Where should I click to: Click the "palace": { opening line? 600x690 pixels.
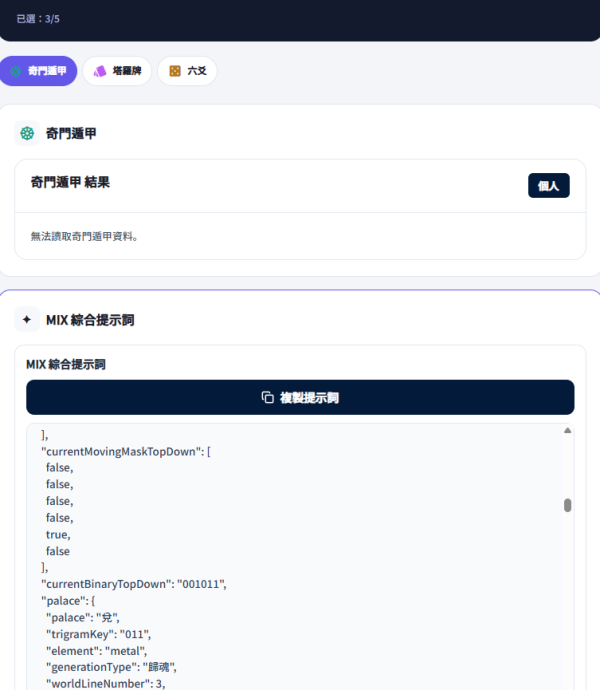[x=68, y=601]
